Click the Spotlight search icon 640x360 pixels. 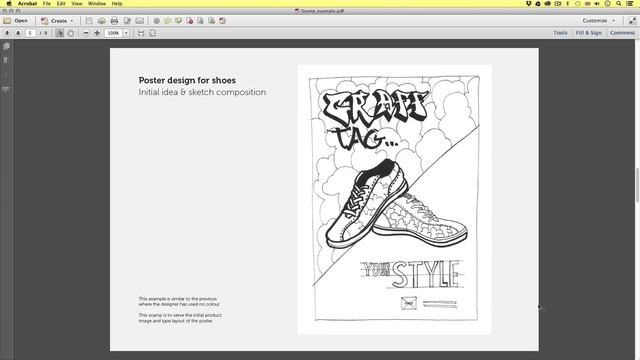[x=619, y=3]
